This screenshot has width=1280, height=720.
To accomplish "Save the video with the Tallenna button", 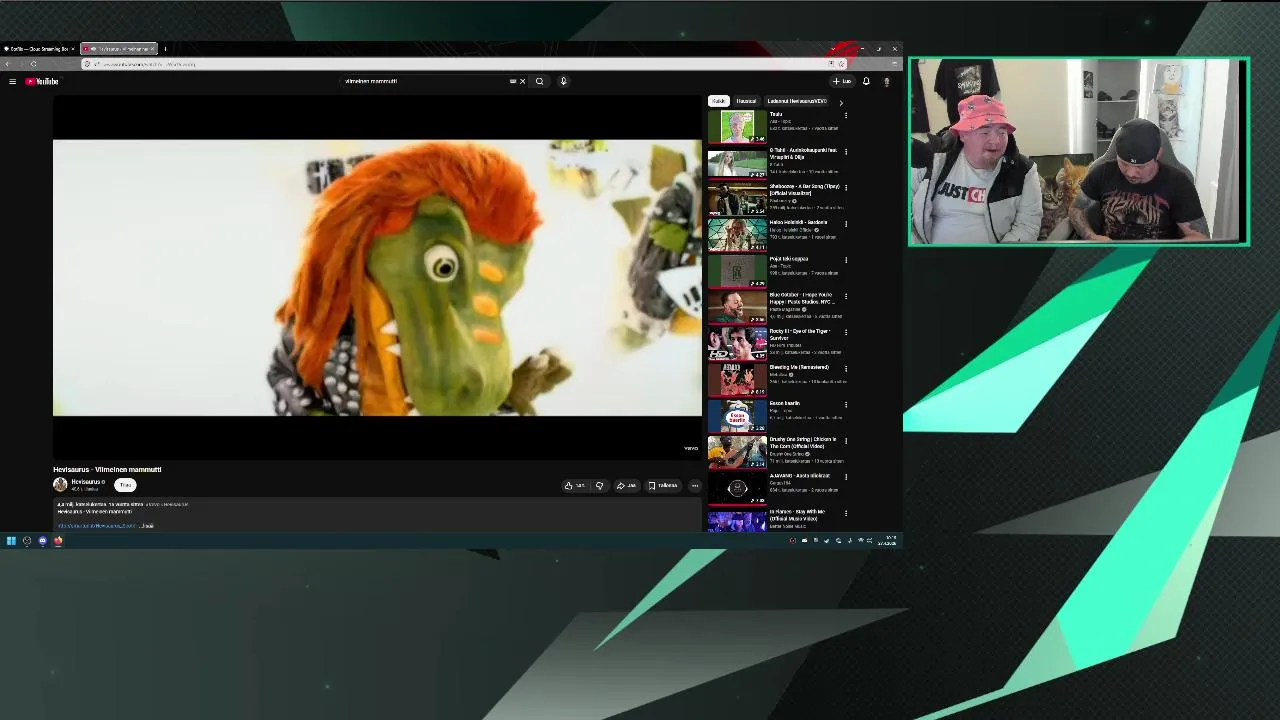I will point(663,485).
